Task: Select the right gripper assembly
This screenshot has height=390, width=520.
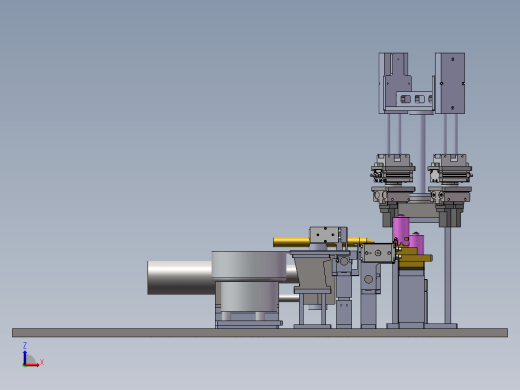Action: point(450,190)
